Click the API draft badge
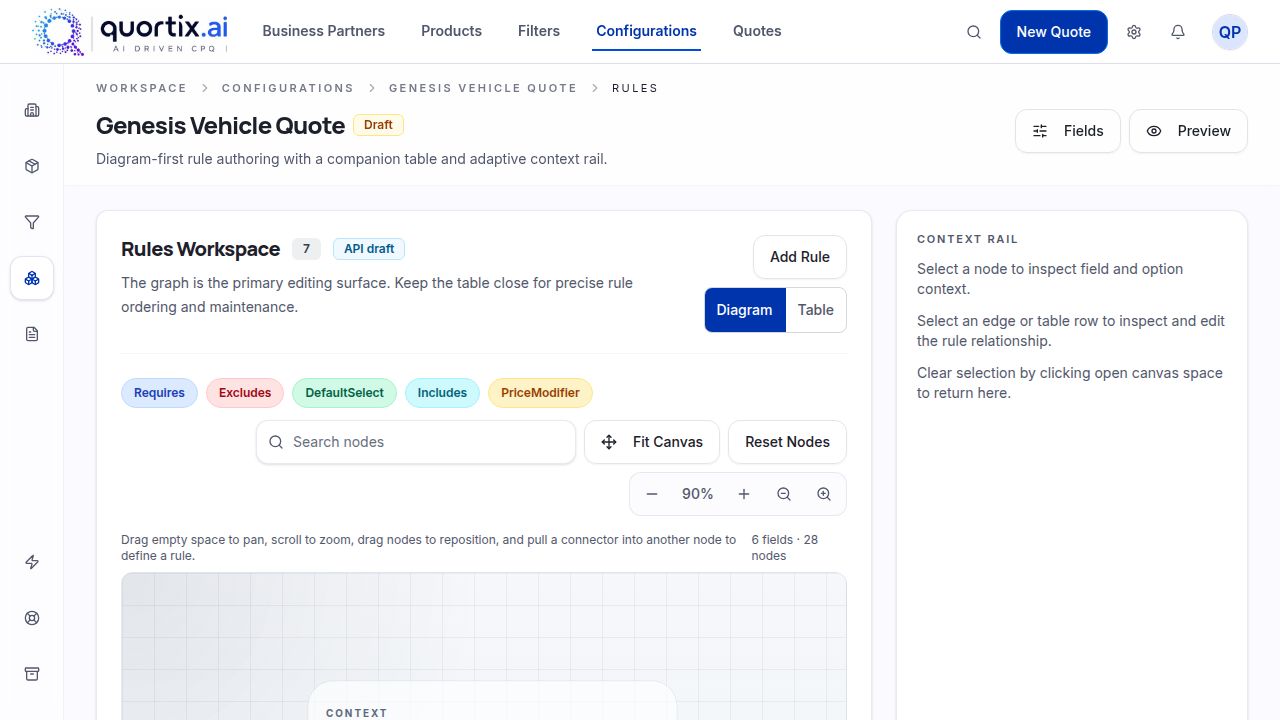1280x720 pixels. point(369,249)
